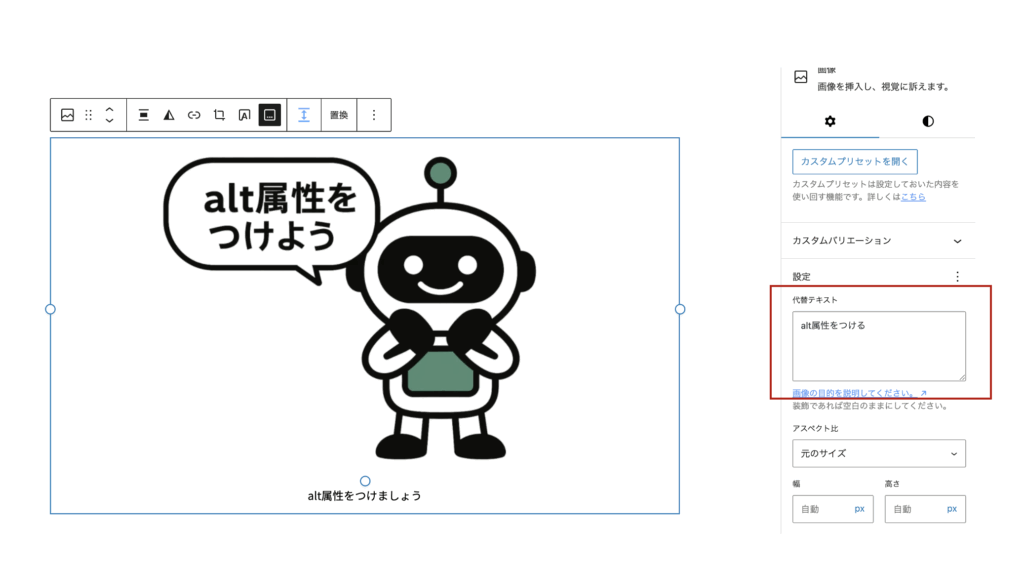Toggle the caption button in toolbar
The image size is (1024, 570).
tap(269, 115)
